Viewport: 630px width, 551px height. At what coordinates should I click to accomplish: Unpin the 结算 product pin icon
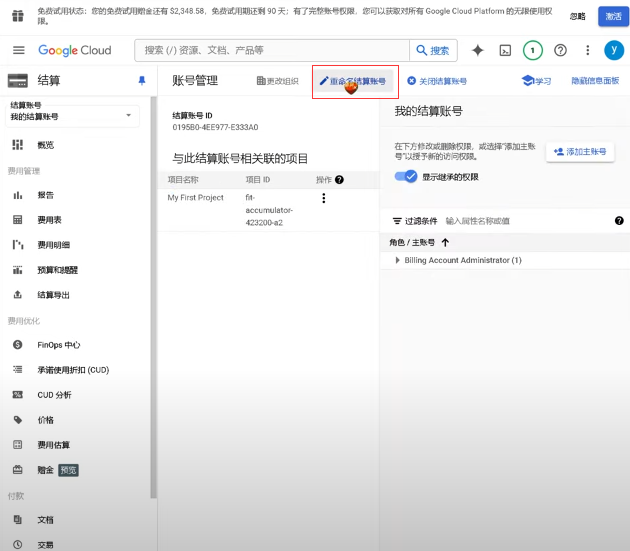(142, 80)
